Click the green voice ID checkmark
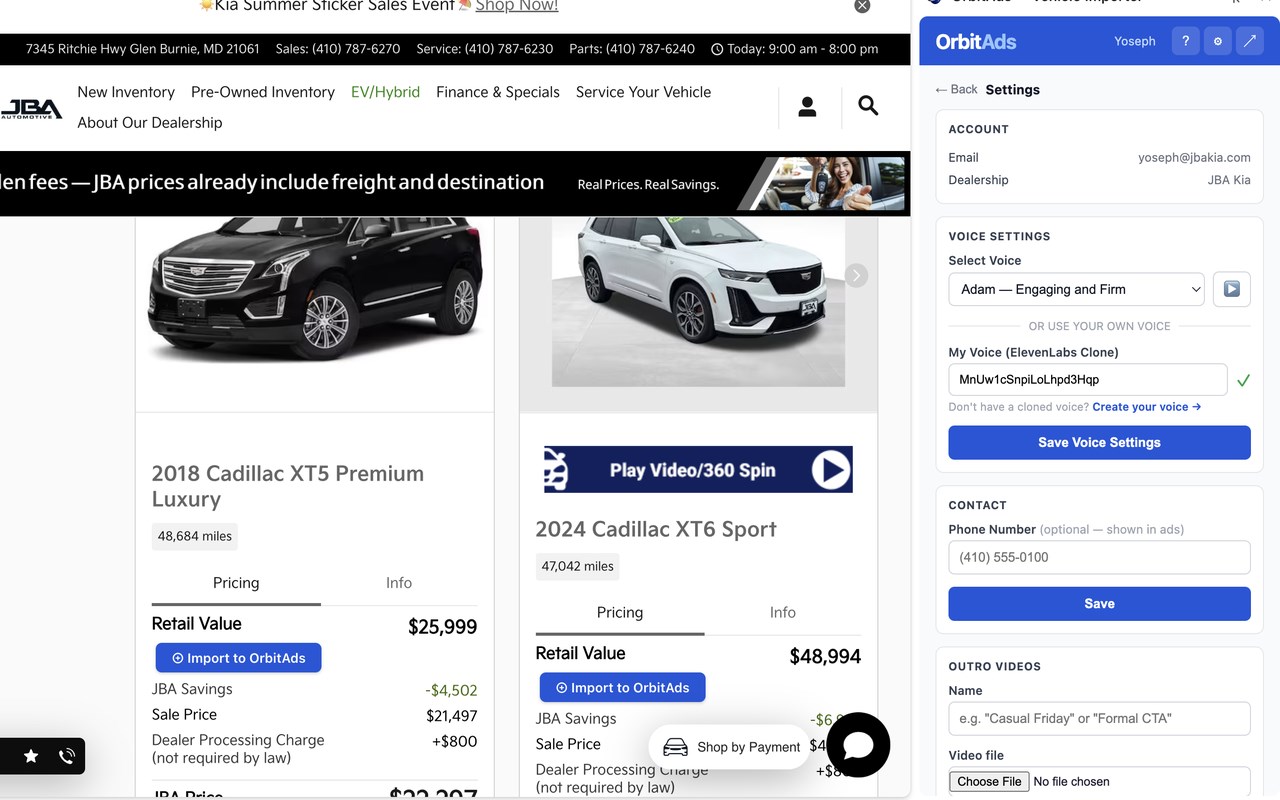Viewport: 1280px width, 800px height. point(1244,380)
